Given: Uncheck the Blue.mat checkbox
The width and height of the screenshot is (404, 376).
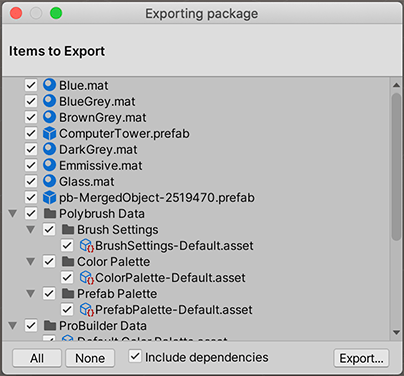Looking at the screenshot, I should (x=31, y=85).
